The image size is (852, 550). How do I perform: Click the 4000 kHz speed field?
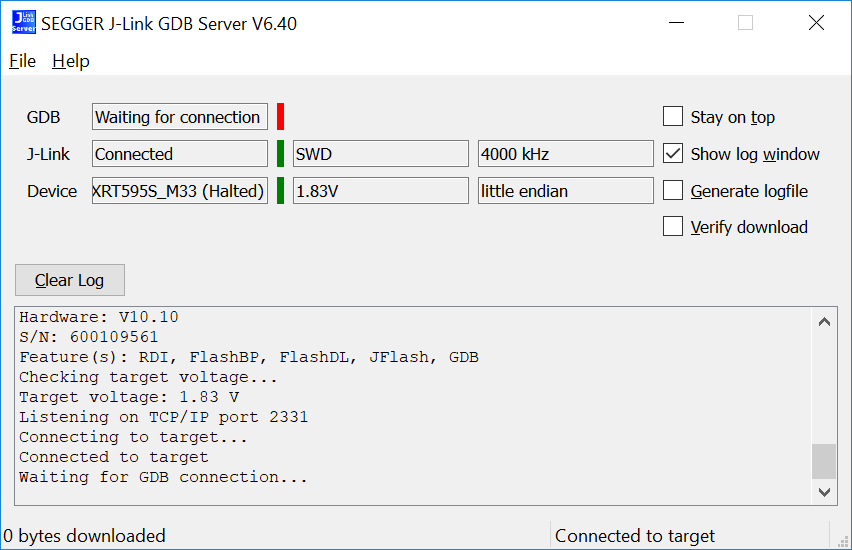[x=565, y=154]
